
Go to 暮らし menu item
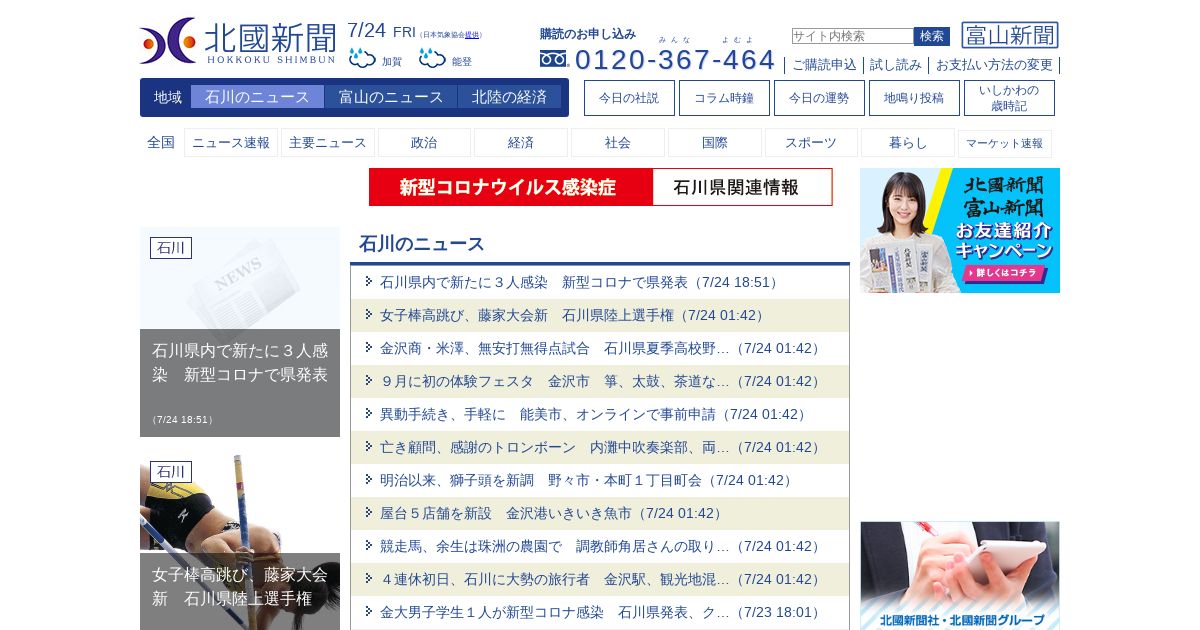[908, 143]
